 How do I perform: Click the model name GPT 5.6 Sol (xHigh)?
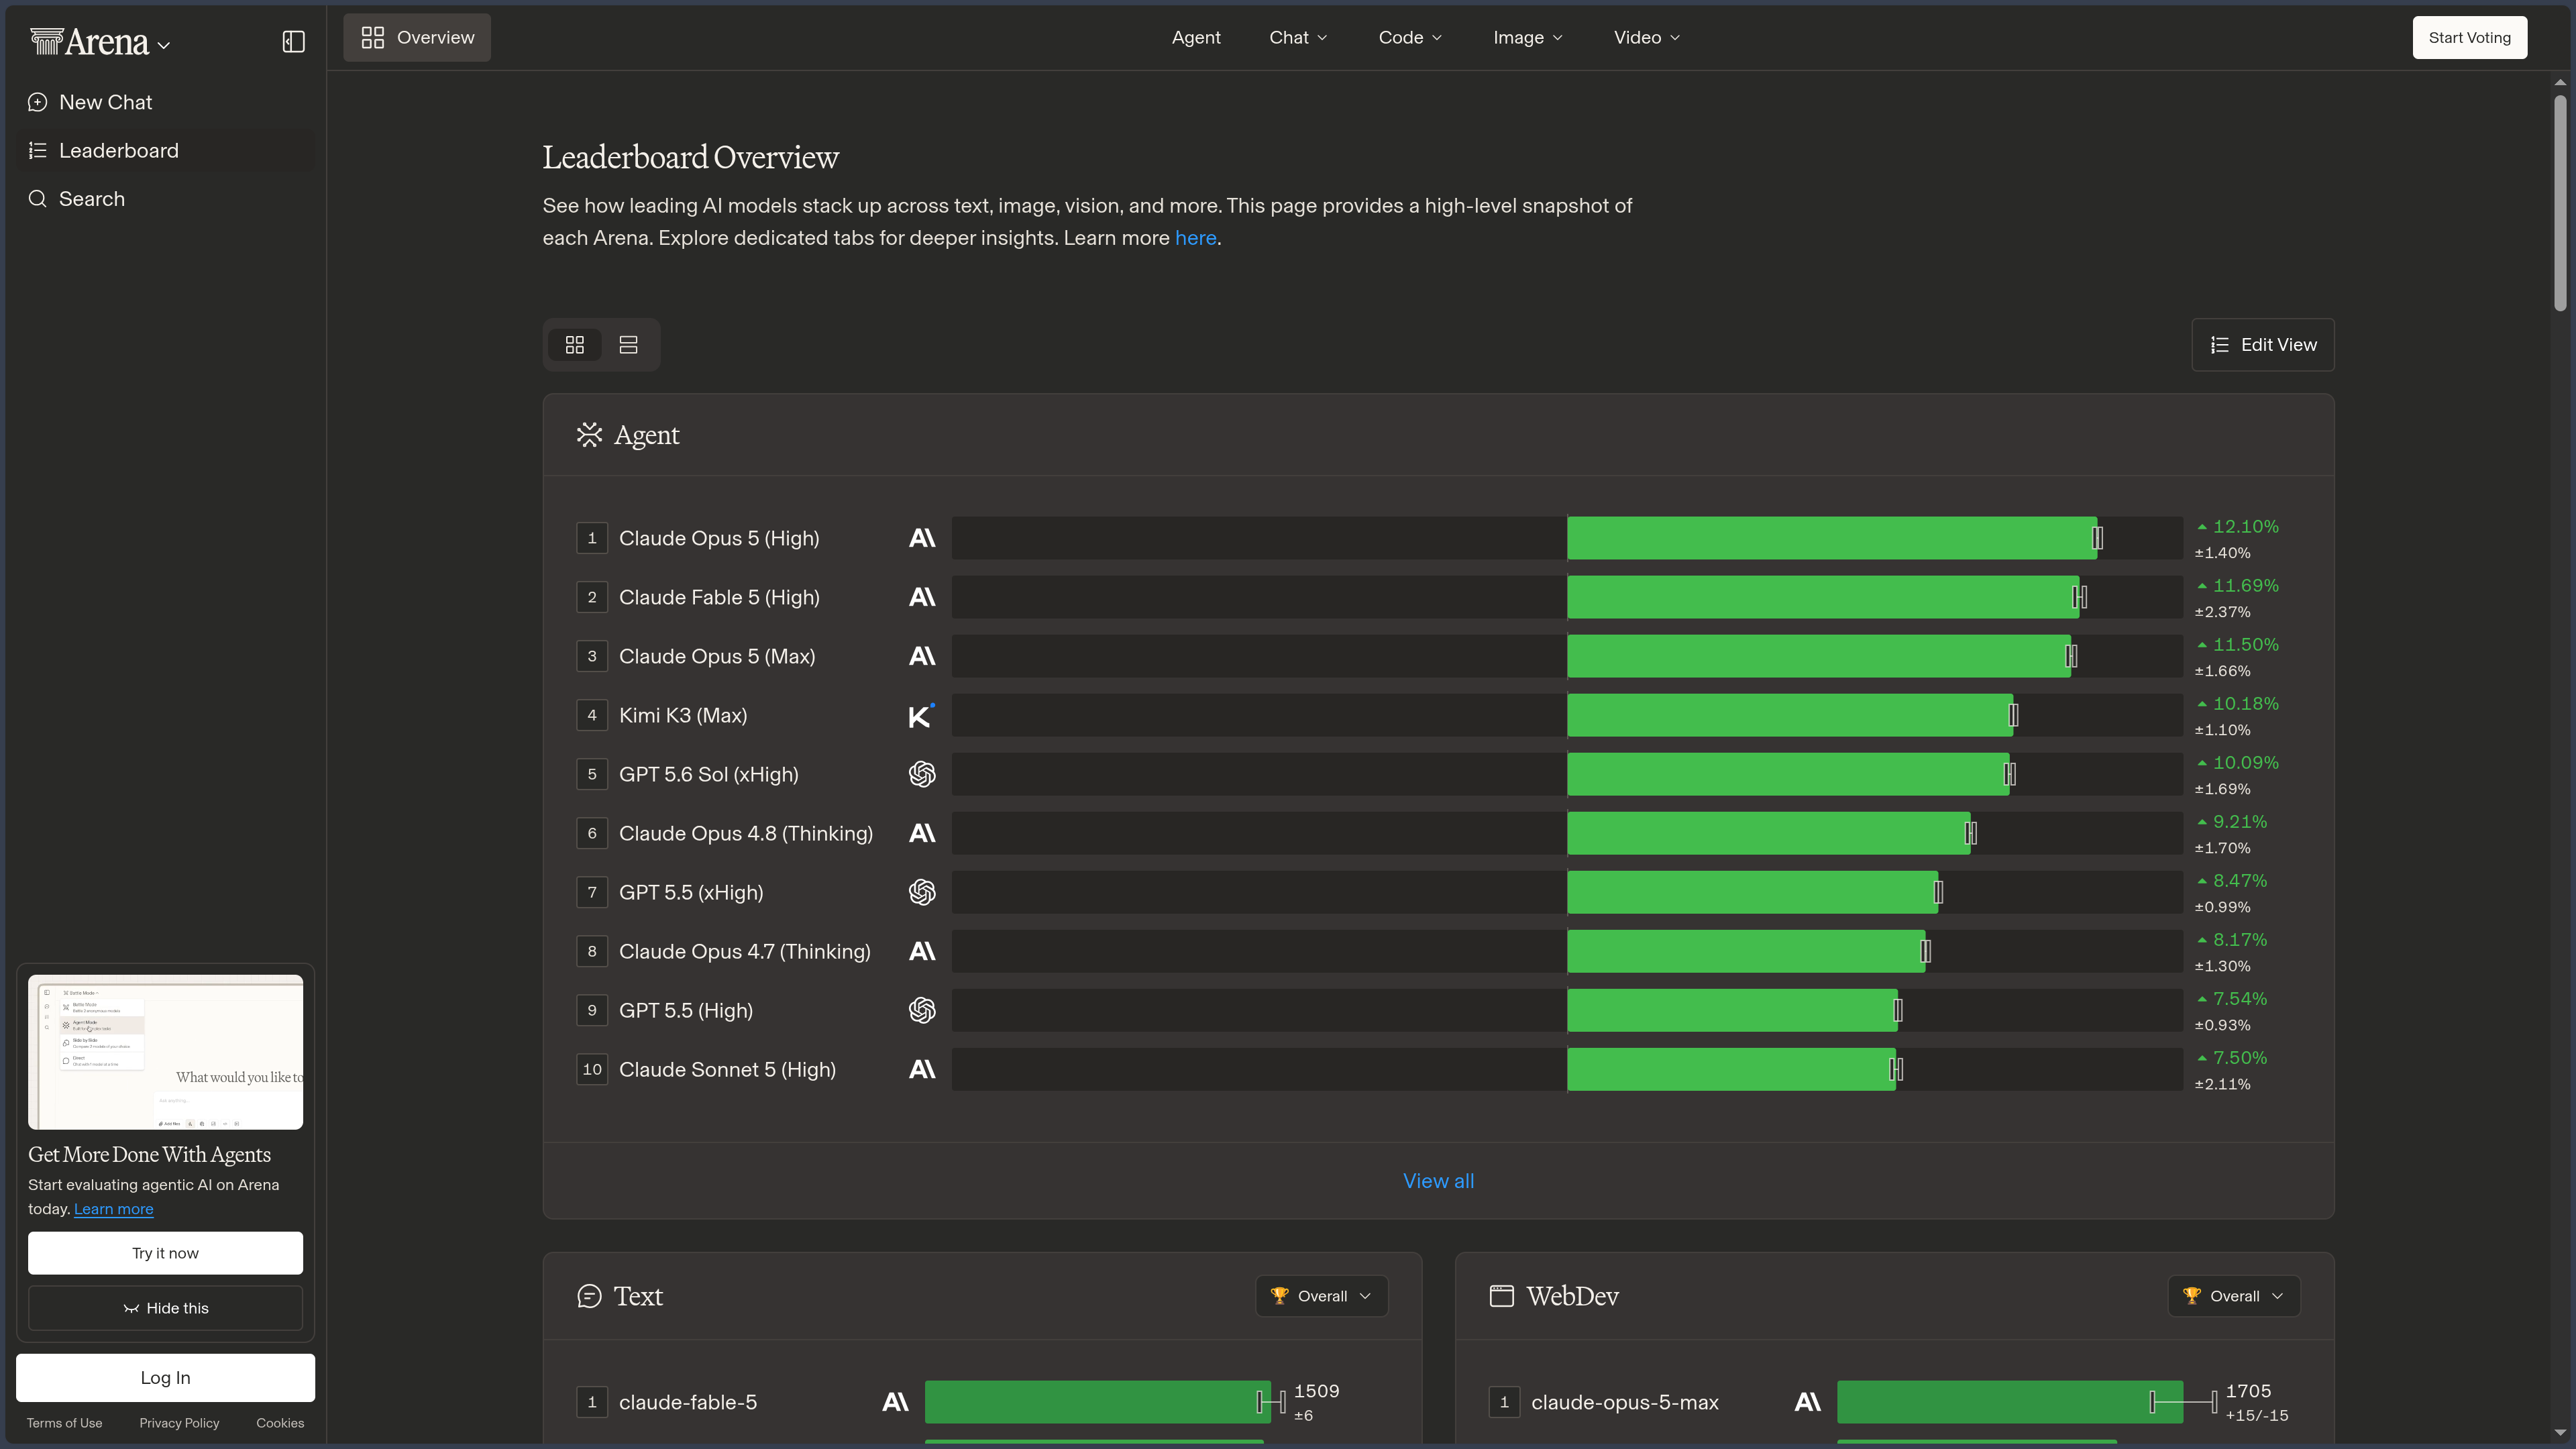tap(709, 774)
